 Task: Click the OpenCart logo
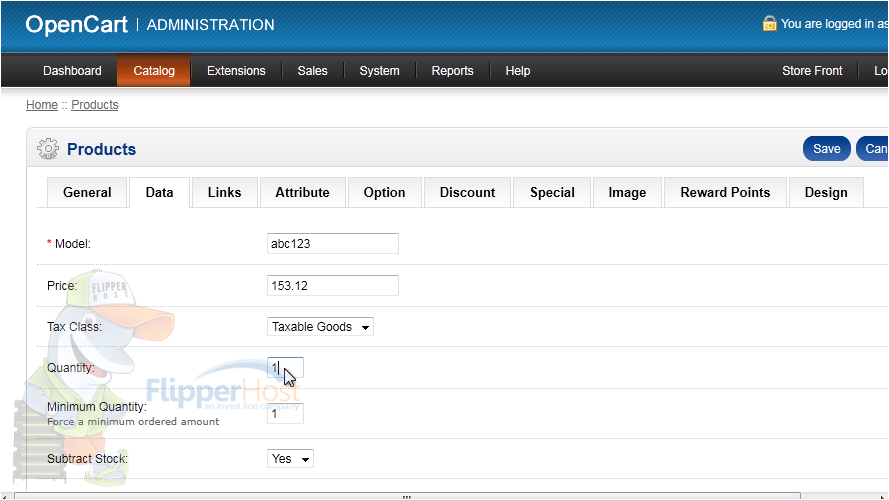[77, 24]
